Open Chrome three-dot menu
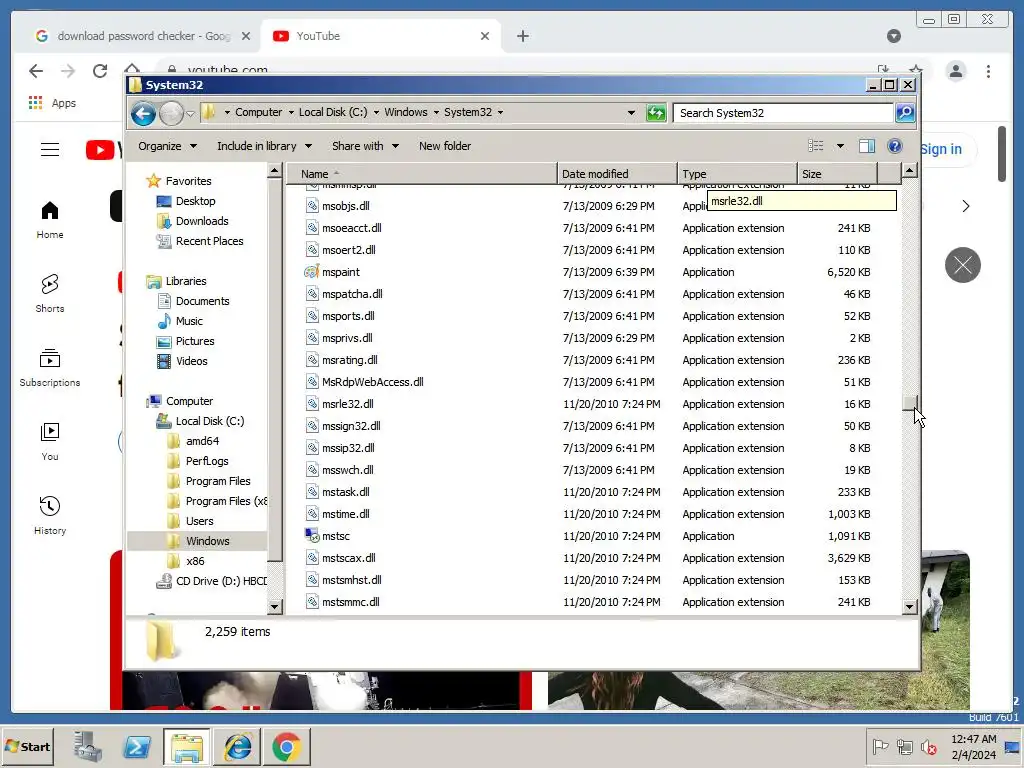The height and width of the screenshot is (768, 1024). click(988, 71)
